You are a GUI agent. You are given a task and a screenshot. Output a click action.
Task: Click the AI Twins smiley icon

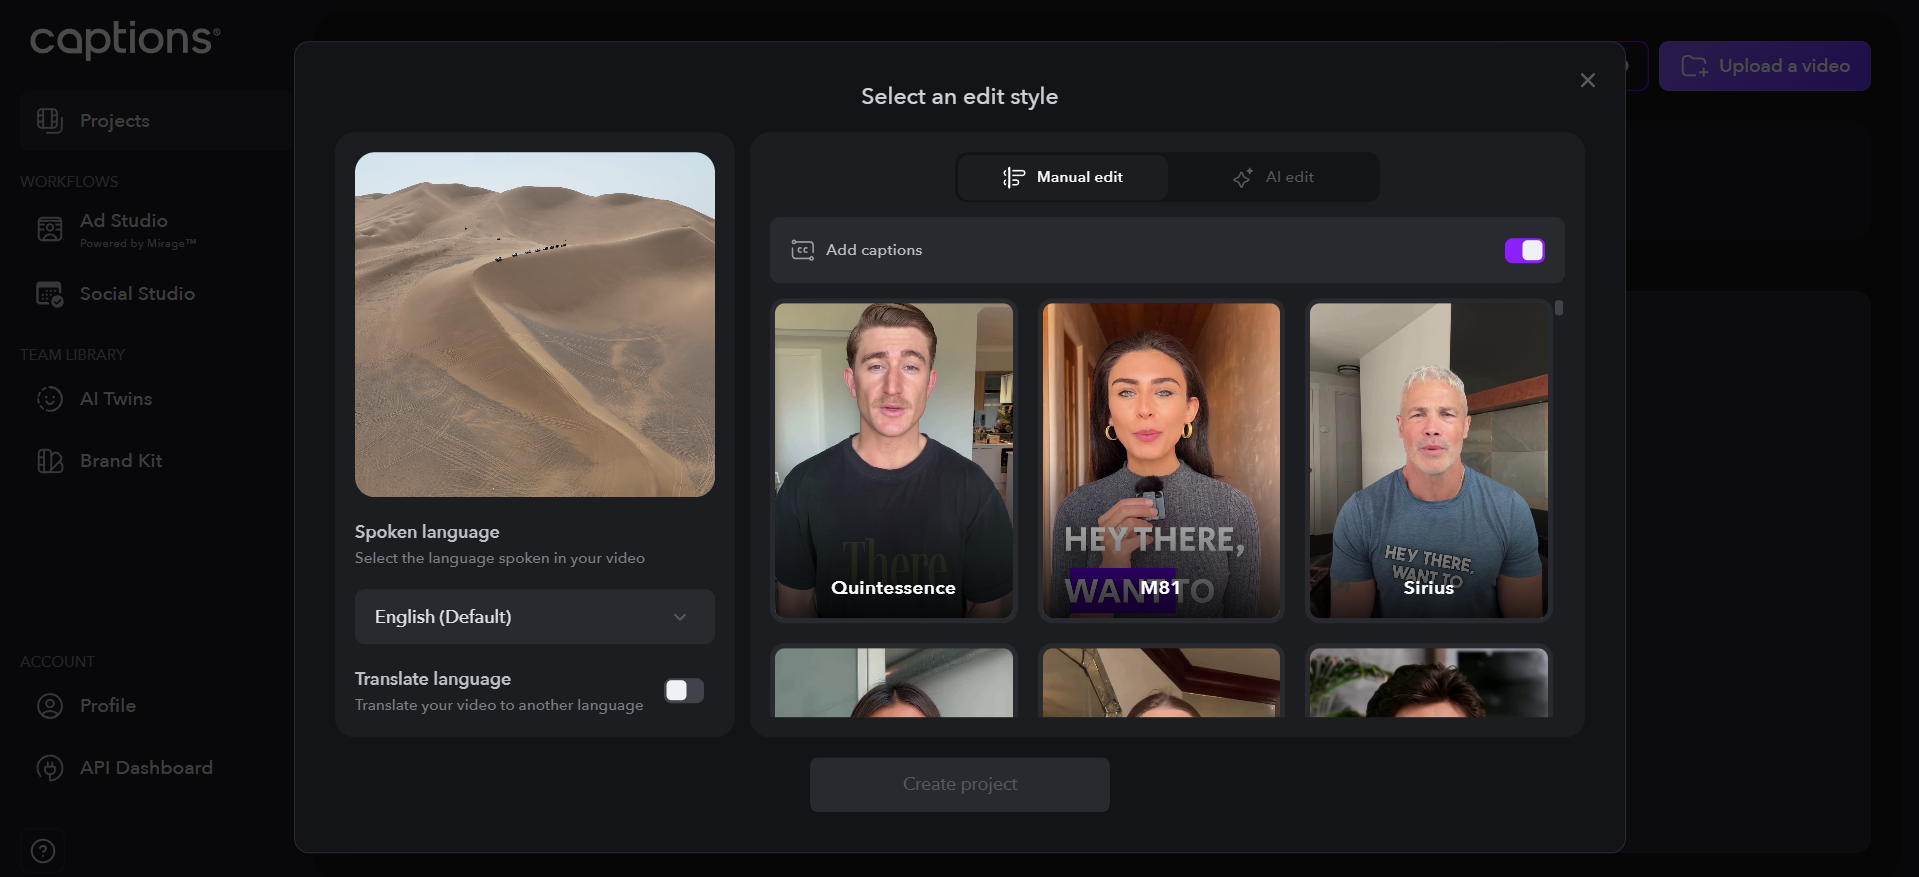click(49, 399)
